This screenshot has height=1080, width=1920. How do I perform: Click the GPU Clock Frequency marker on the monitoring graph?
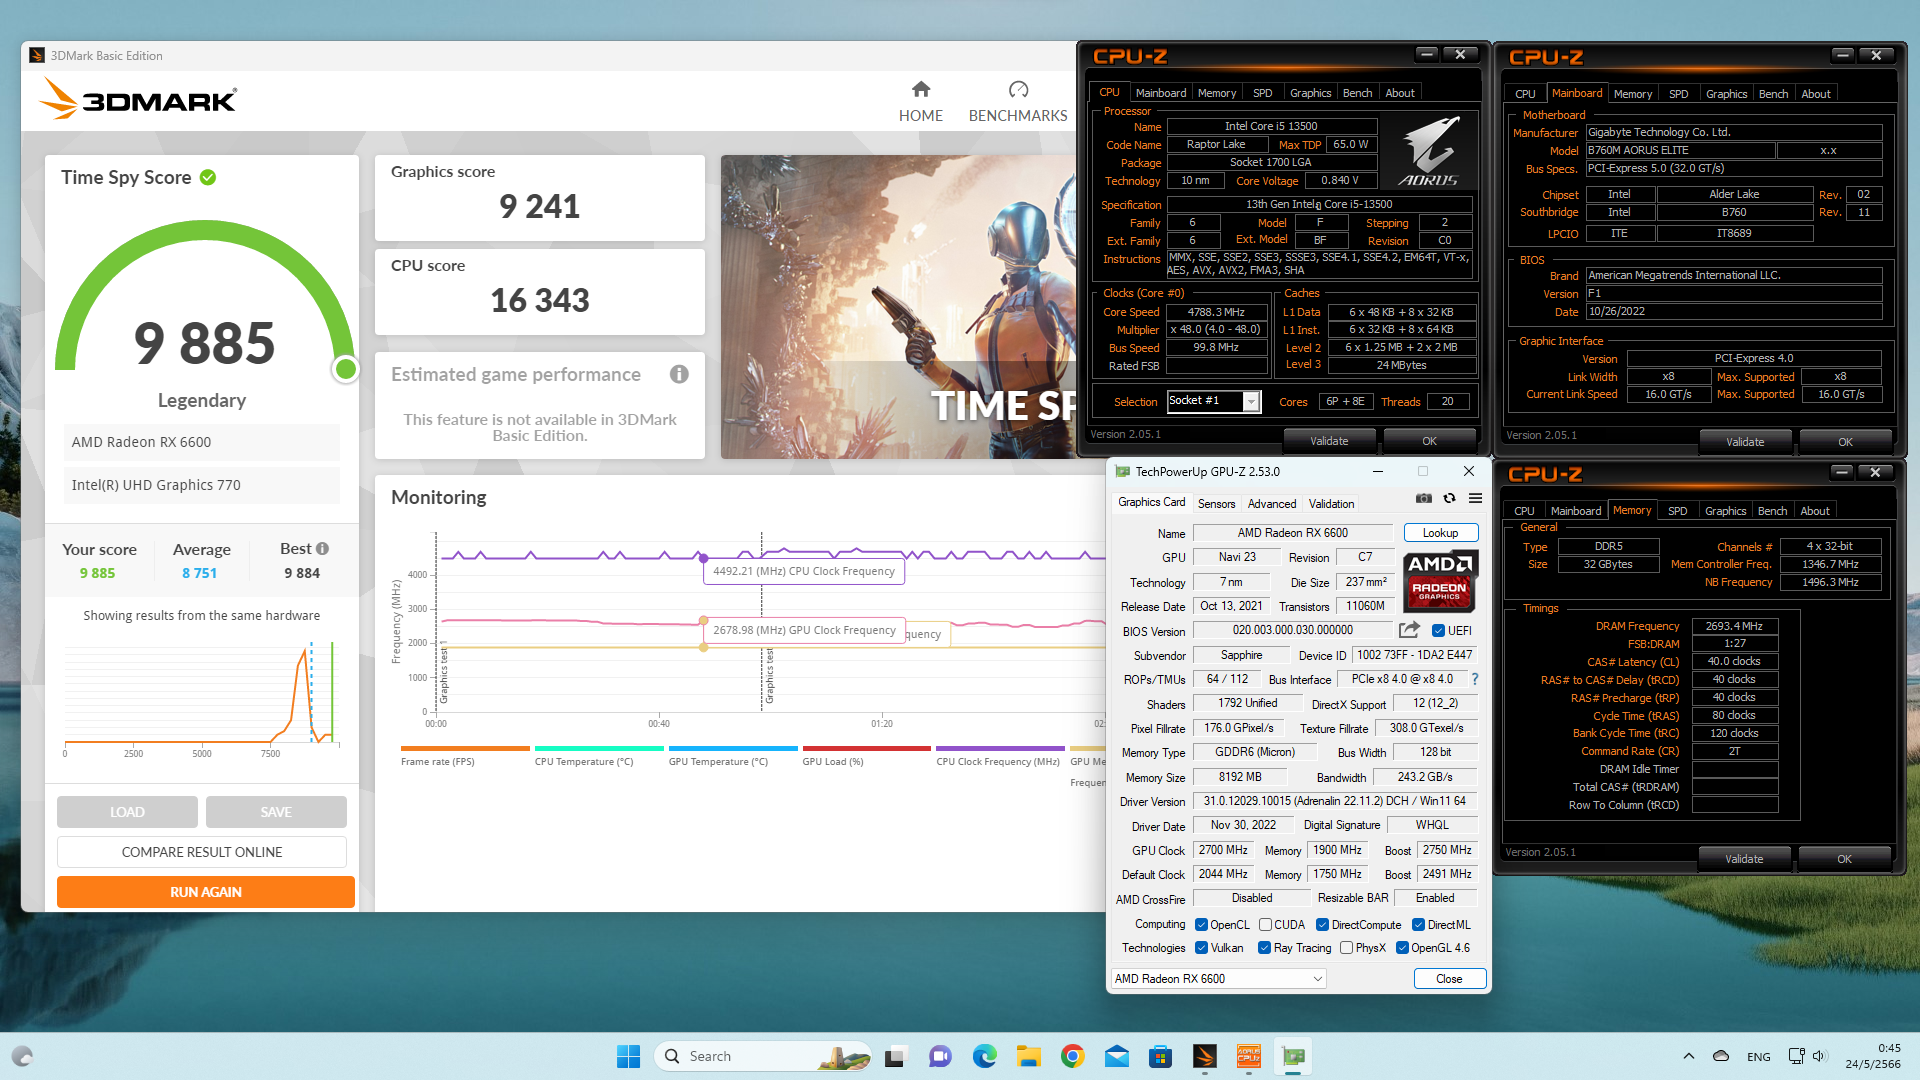(x=704, y=620)
